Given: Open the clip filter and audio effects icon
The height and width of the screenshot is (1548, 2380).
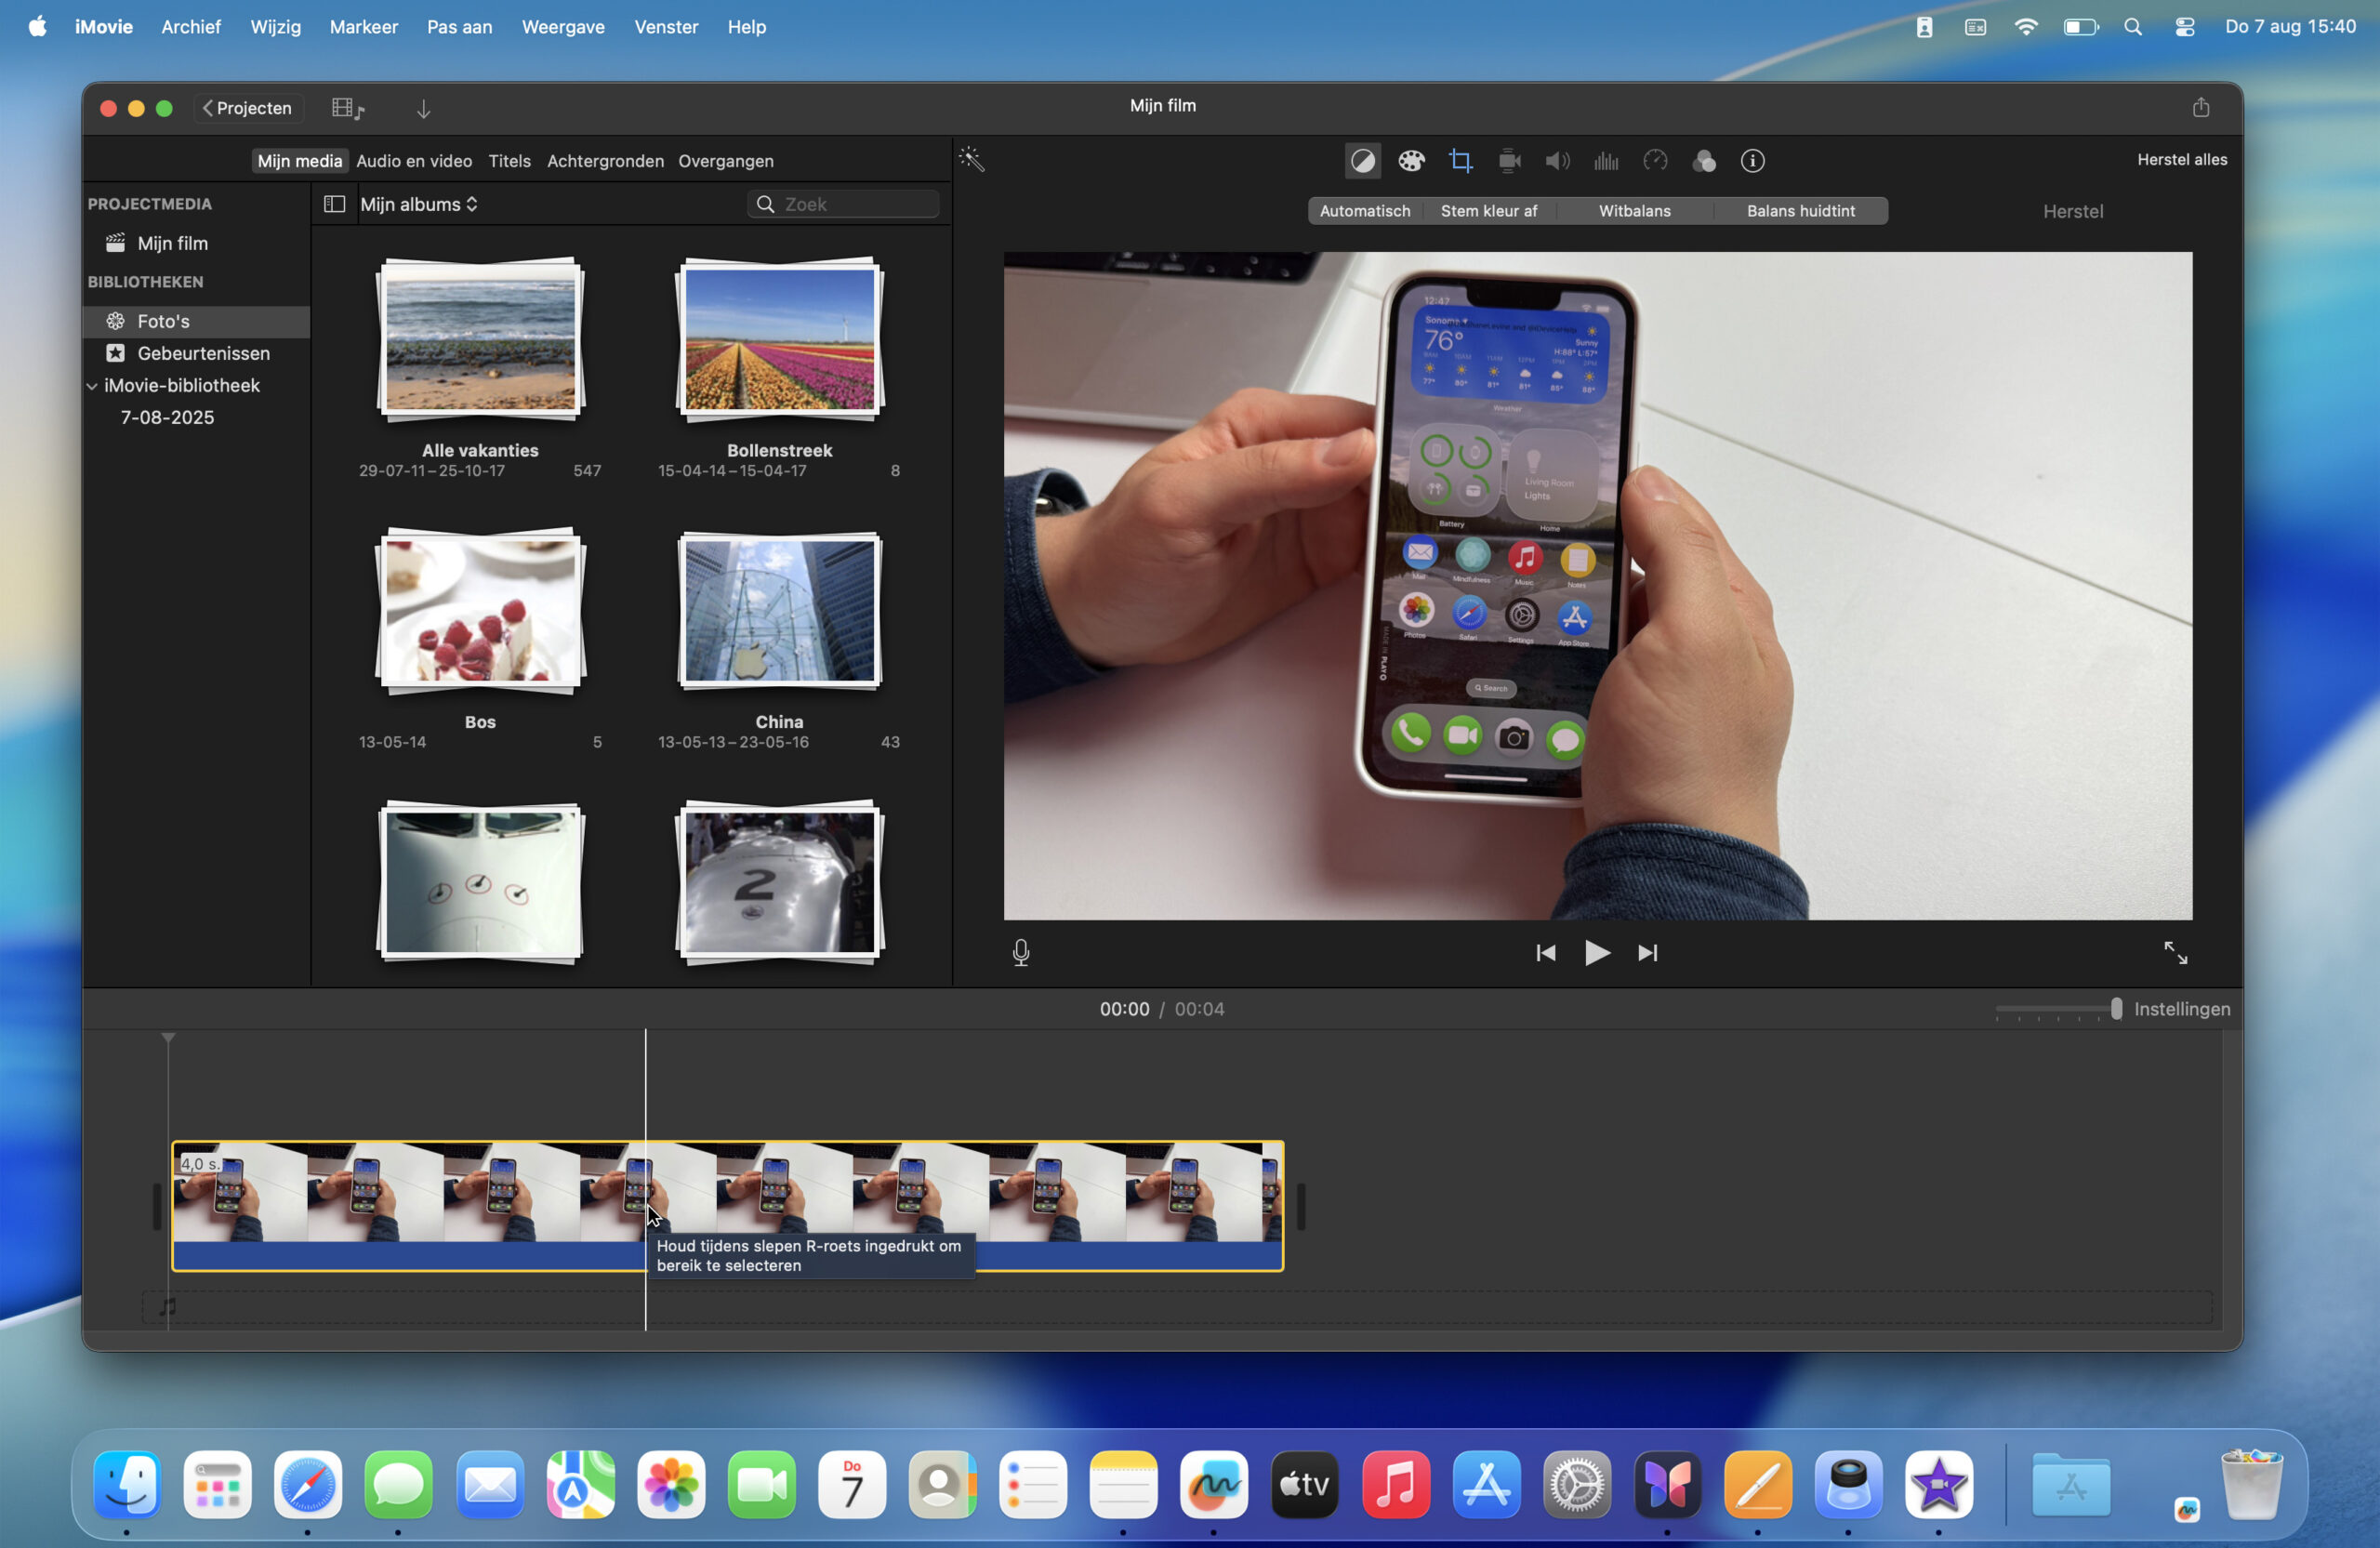Looking at the screenshot, I should coord(1704,161).
